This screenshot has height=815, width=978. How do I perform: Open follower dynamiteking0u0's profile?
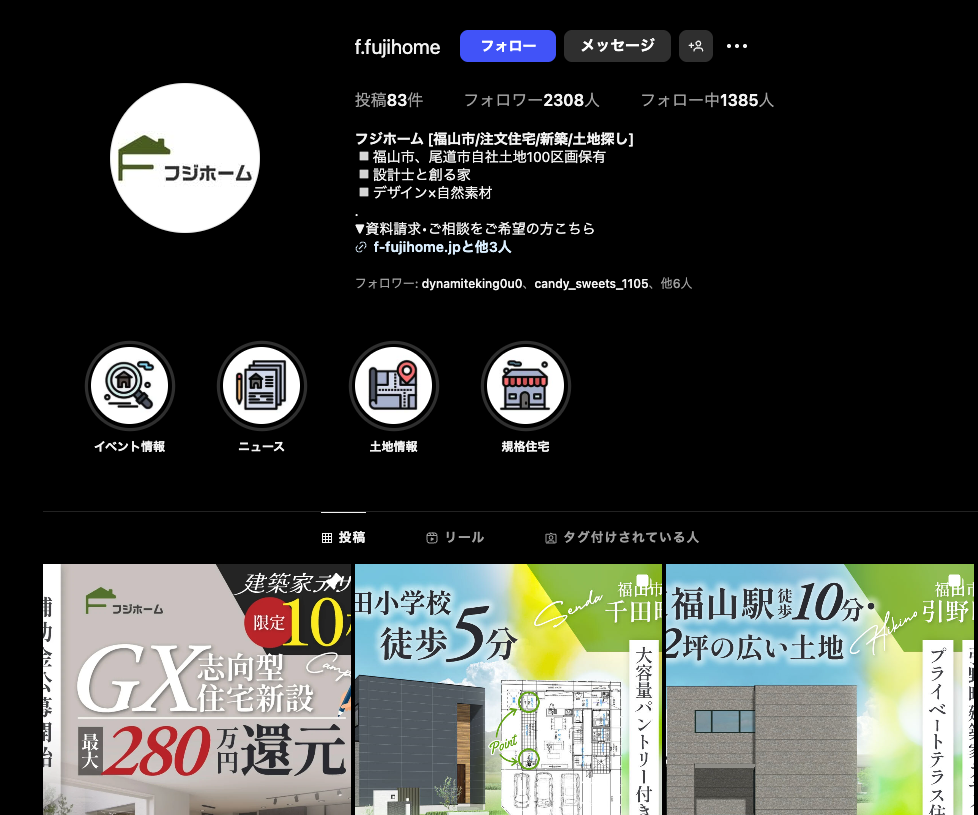pyautogui.click(x=472, y=284)
